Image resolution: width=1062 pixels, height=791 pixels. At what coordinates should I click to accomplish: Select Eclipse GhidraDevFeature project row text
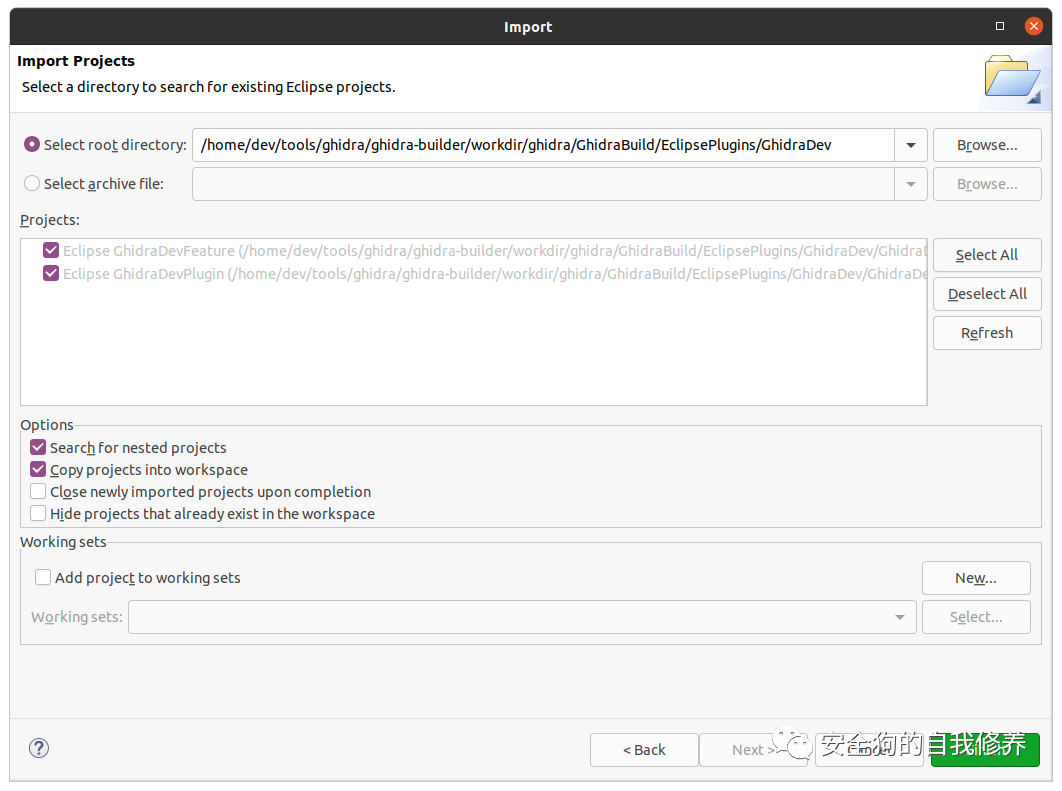tap(494, 251)
